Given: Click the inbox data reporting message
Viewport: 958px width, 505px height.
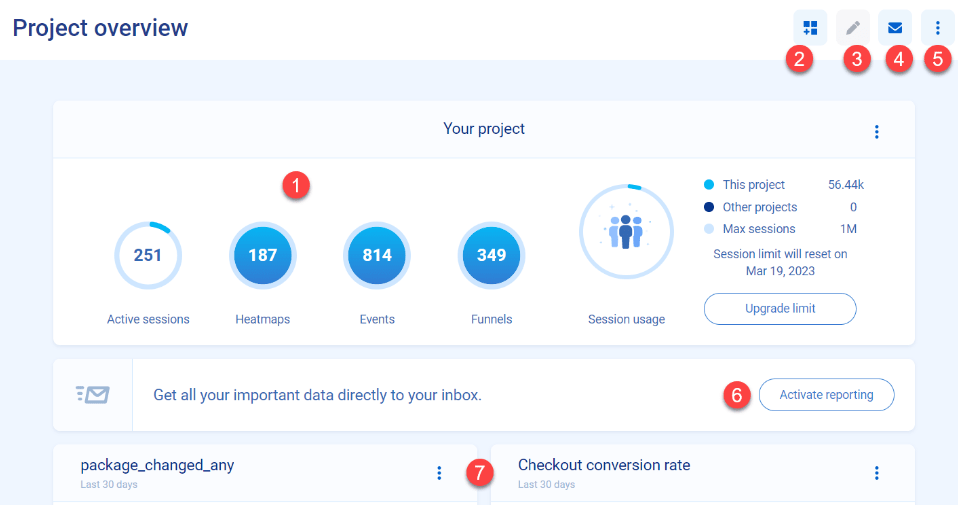Looking at the screenshot, I should (317, 395).
